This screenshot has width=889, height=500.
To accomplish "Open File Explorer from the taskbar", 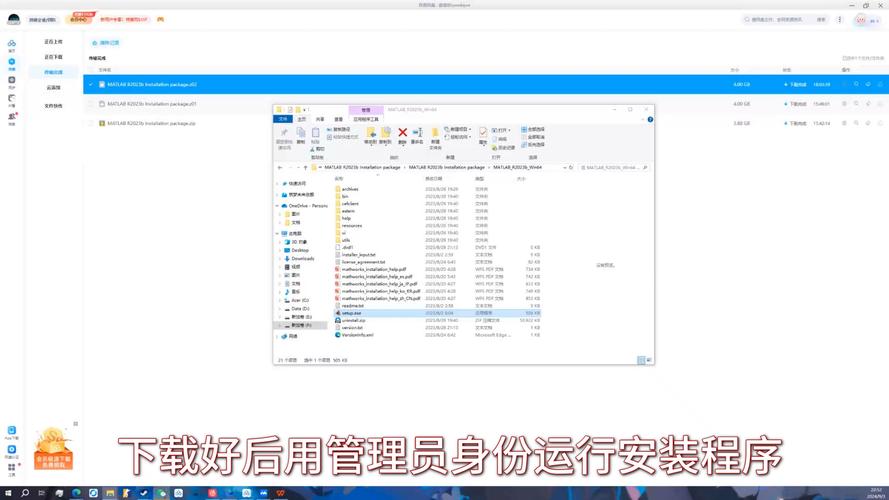I will click(110, 493).
